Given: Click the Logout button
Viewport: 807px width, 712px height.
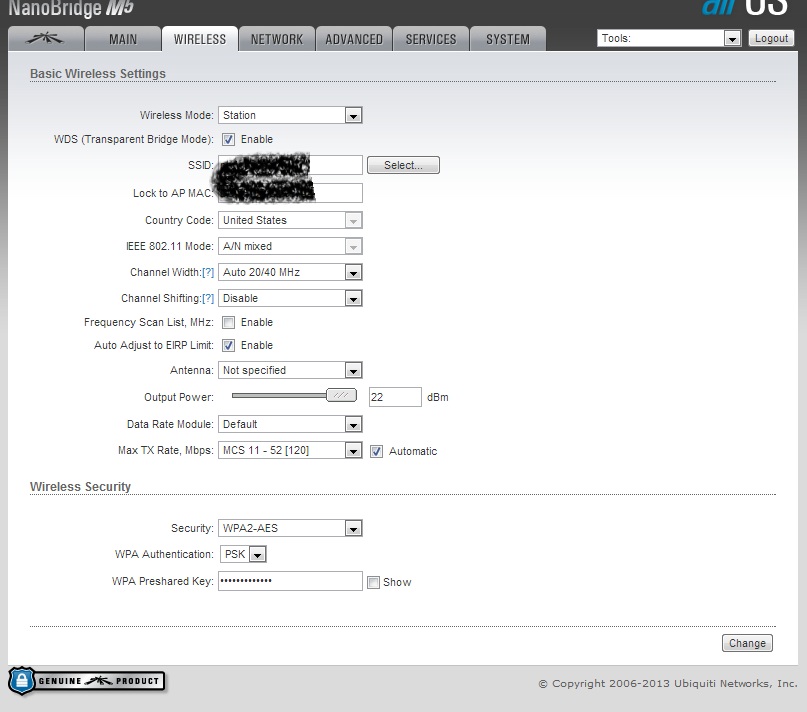Looking at the screenshot, I should click(771, 38).
